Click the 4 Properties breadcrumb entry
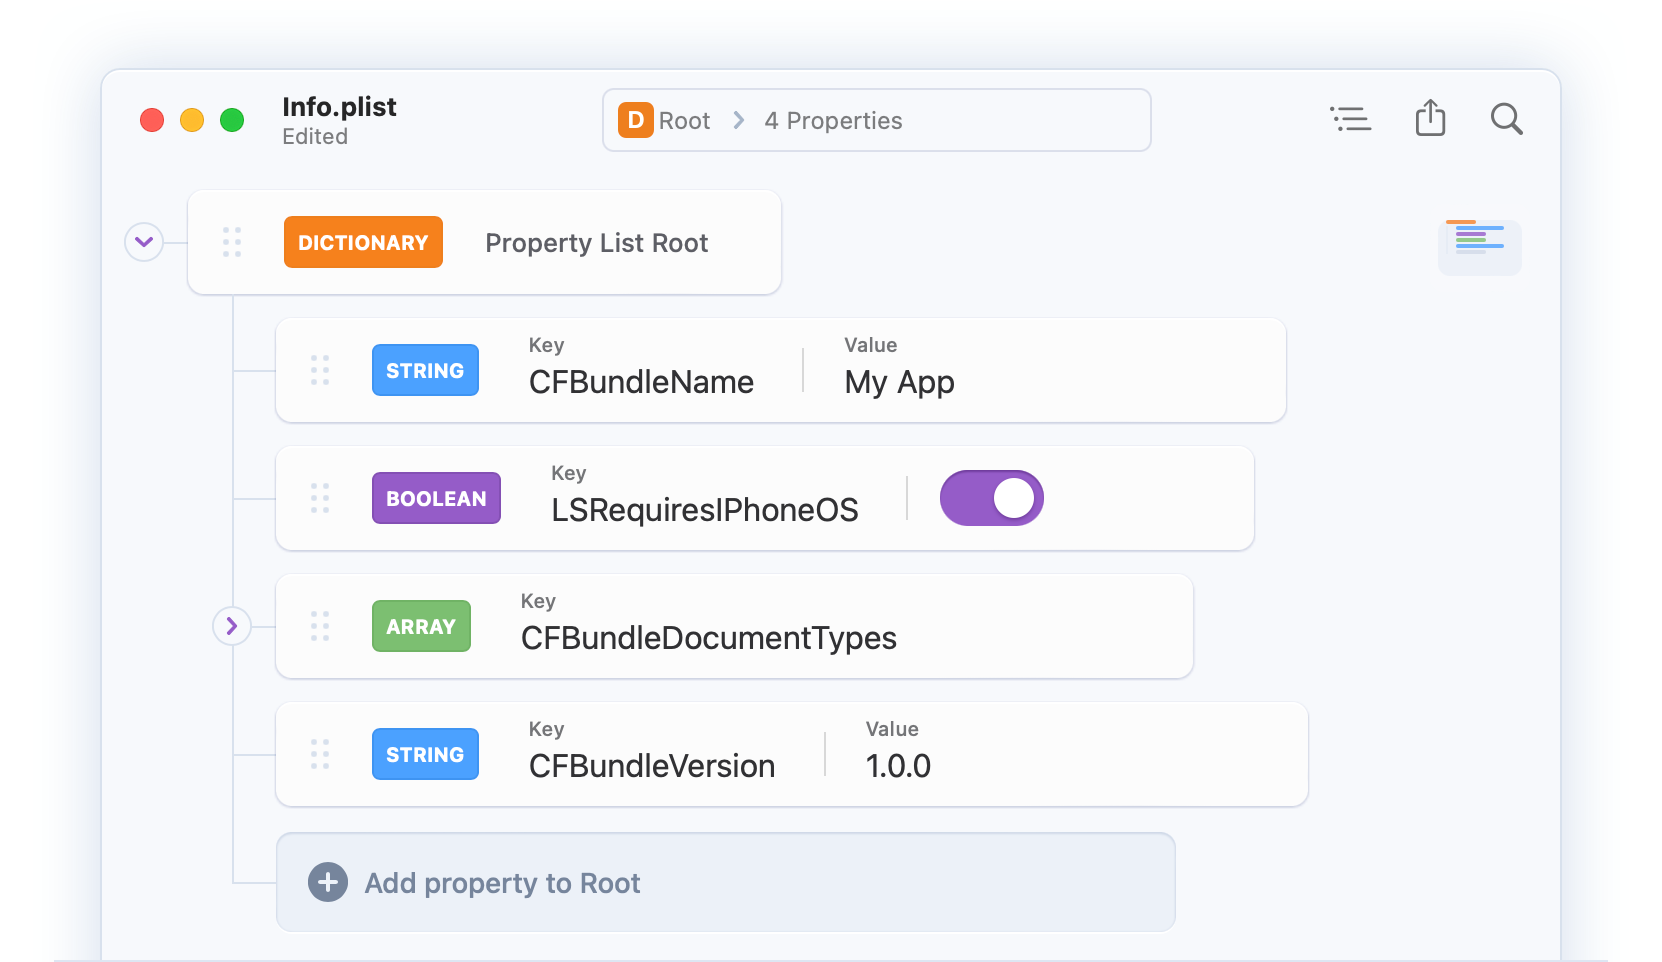This screenshot has width=1662, height=962. 833,120
